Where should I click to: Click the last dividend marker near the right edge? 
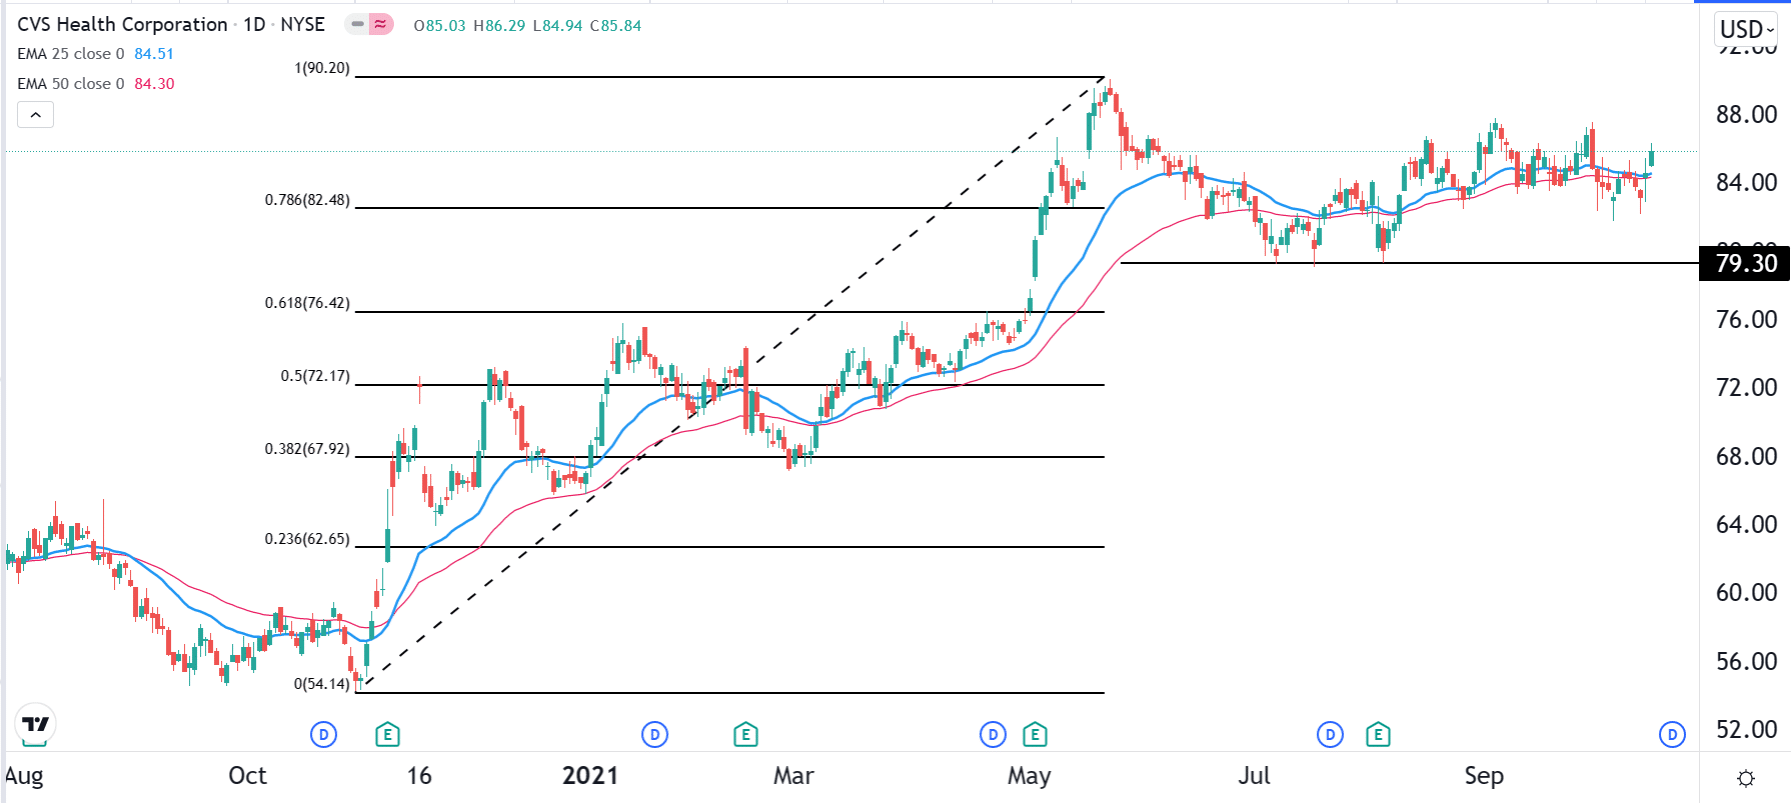click(1672, 736)
